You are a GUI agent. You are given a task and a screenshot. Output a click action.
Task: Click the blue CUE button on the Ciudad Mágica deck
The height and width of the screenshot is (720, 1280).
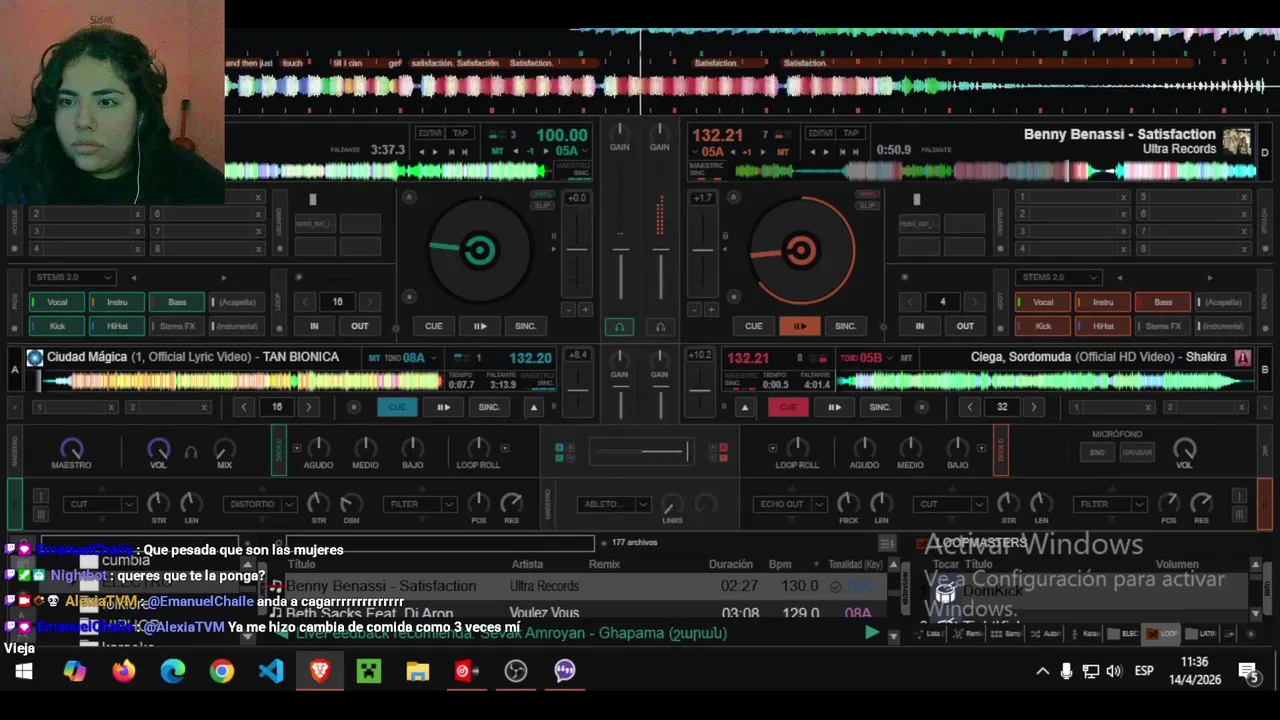tap(397, 407)
